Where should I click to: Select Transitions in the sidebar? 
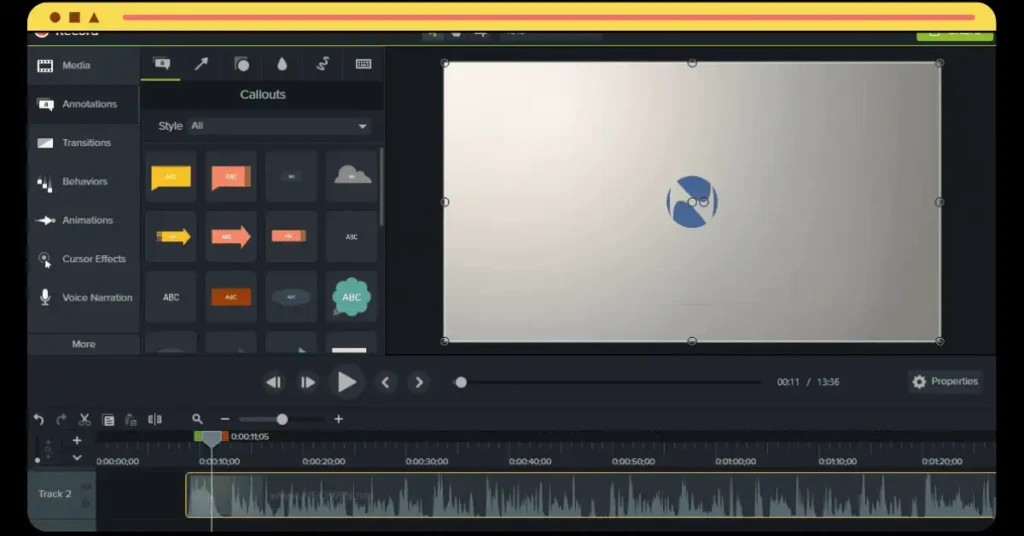83,142
